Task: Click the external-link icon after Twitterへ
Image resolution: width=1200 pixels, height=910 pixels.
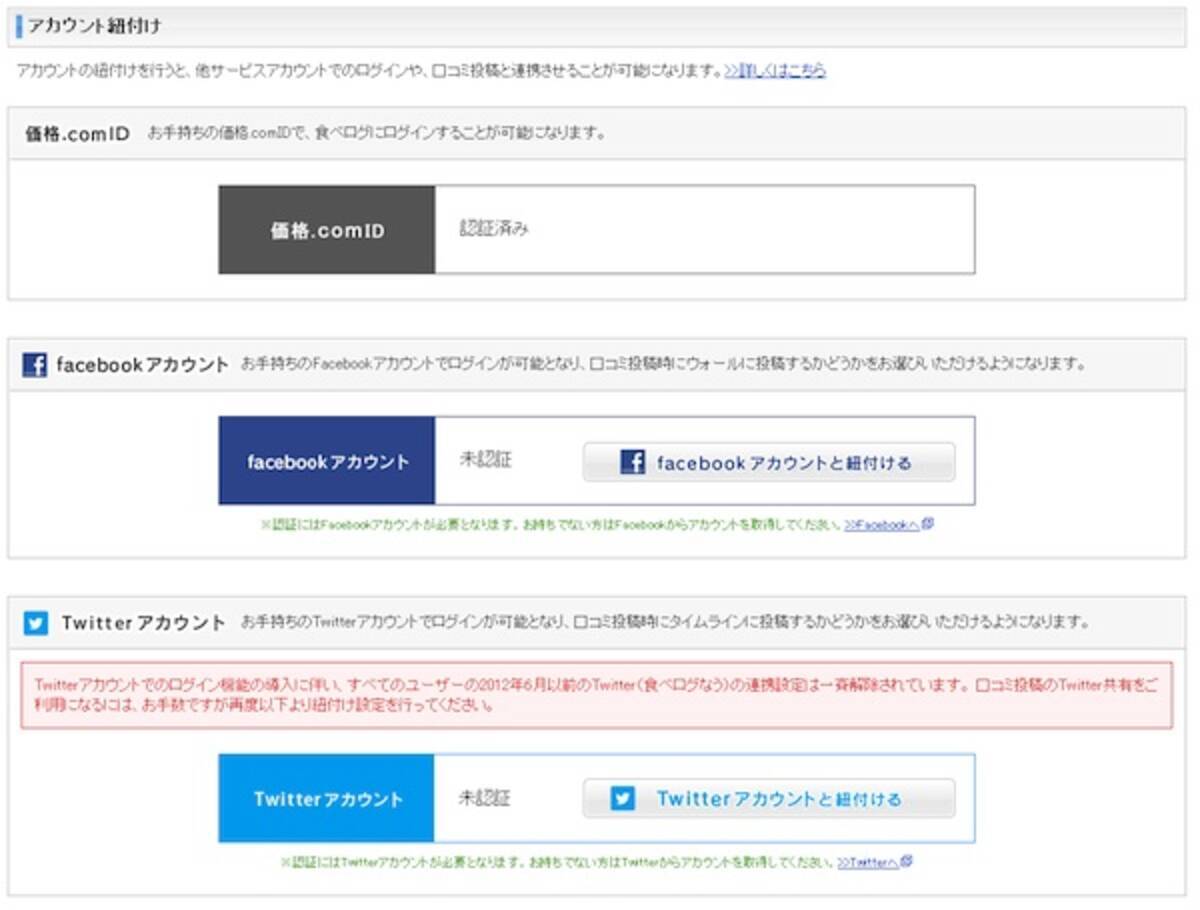Action: point(905,860)
